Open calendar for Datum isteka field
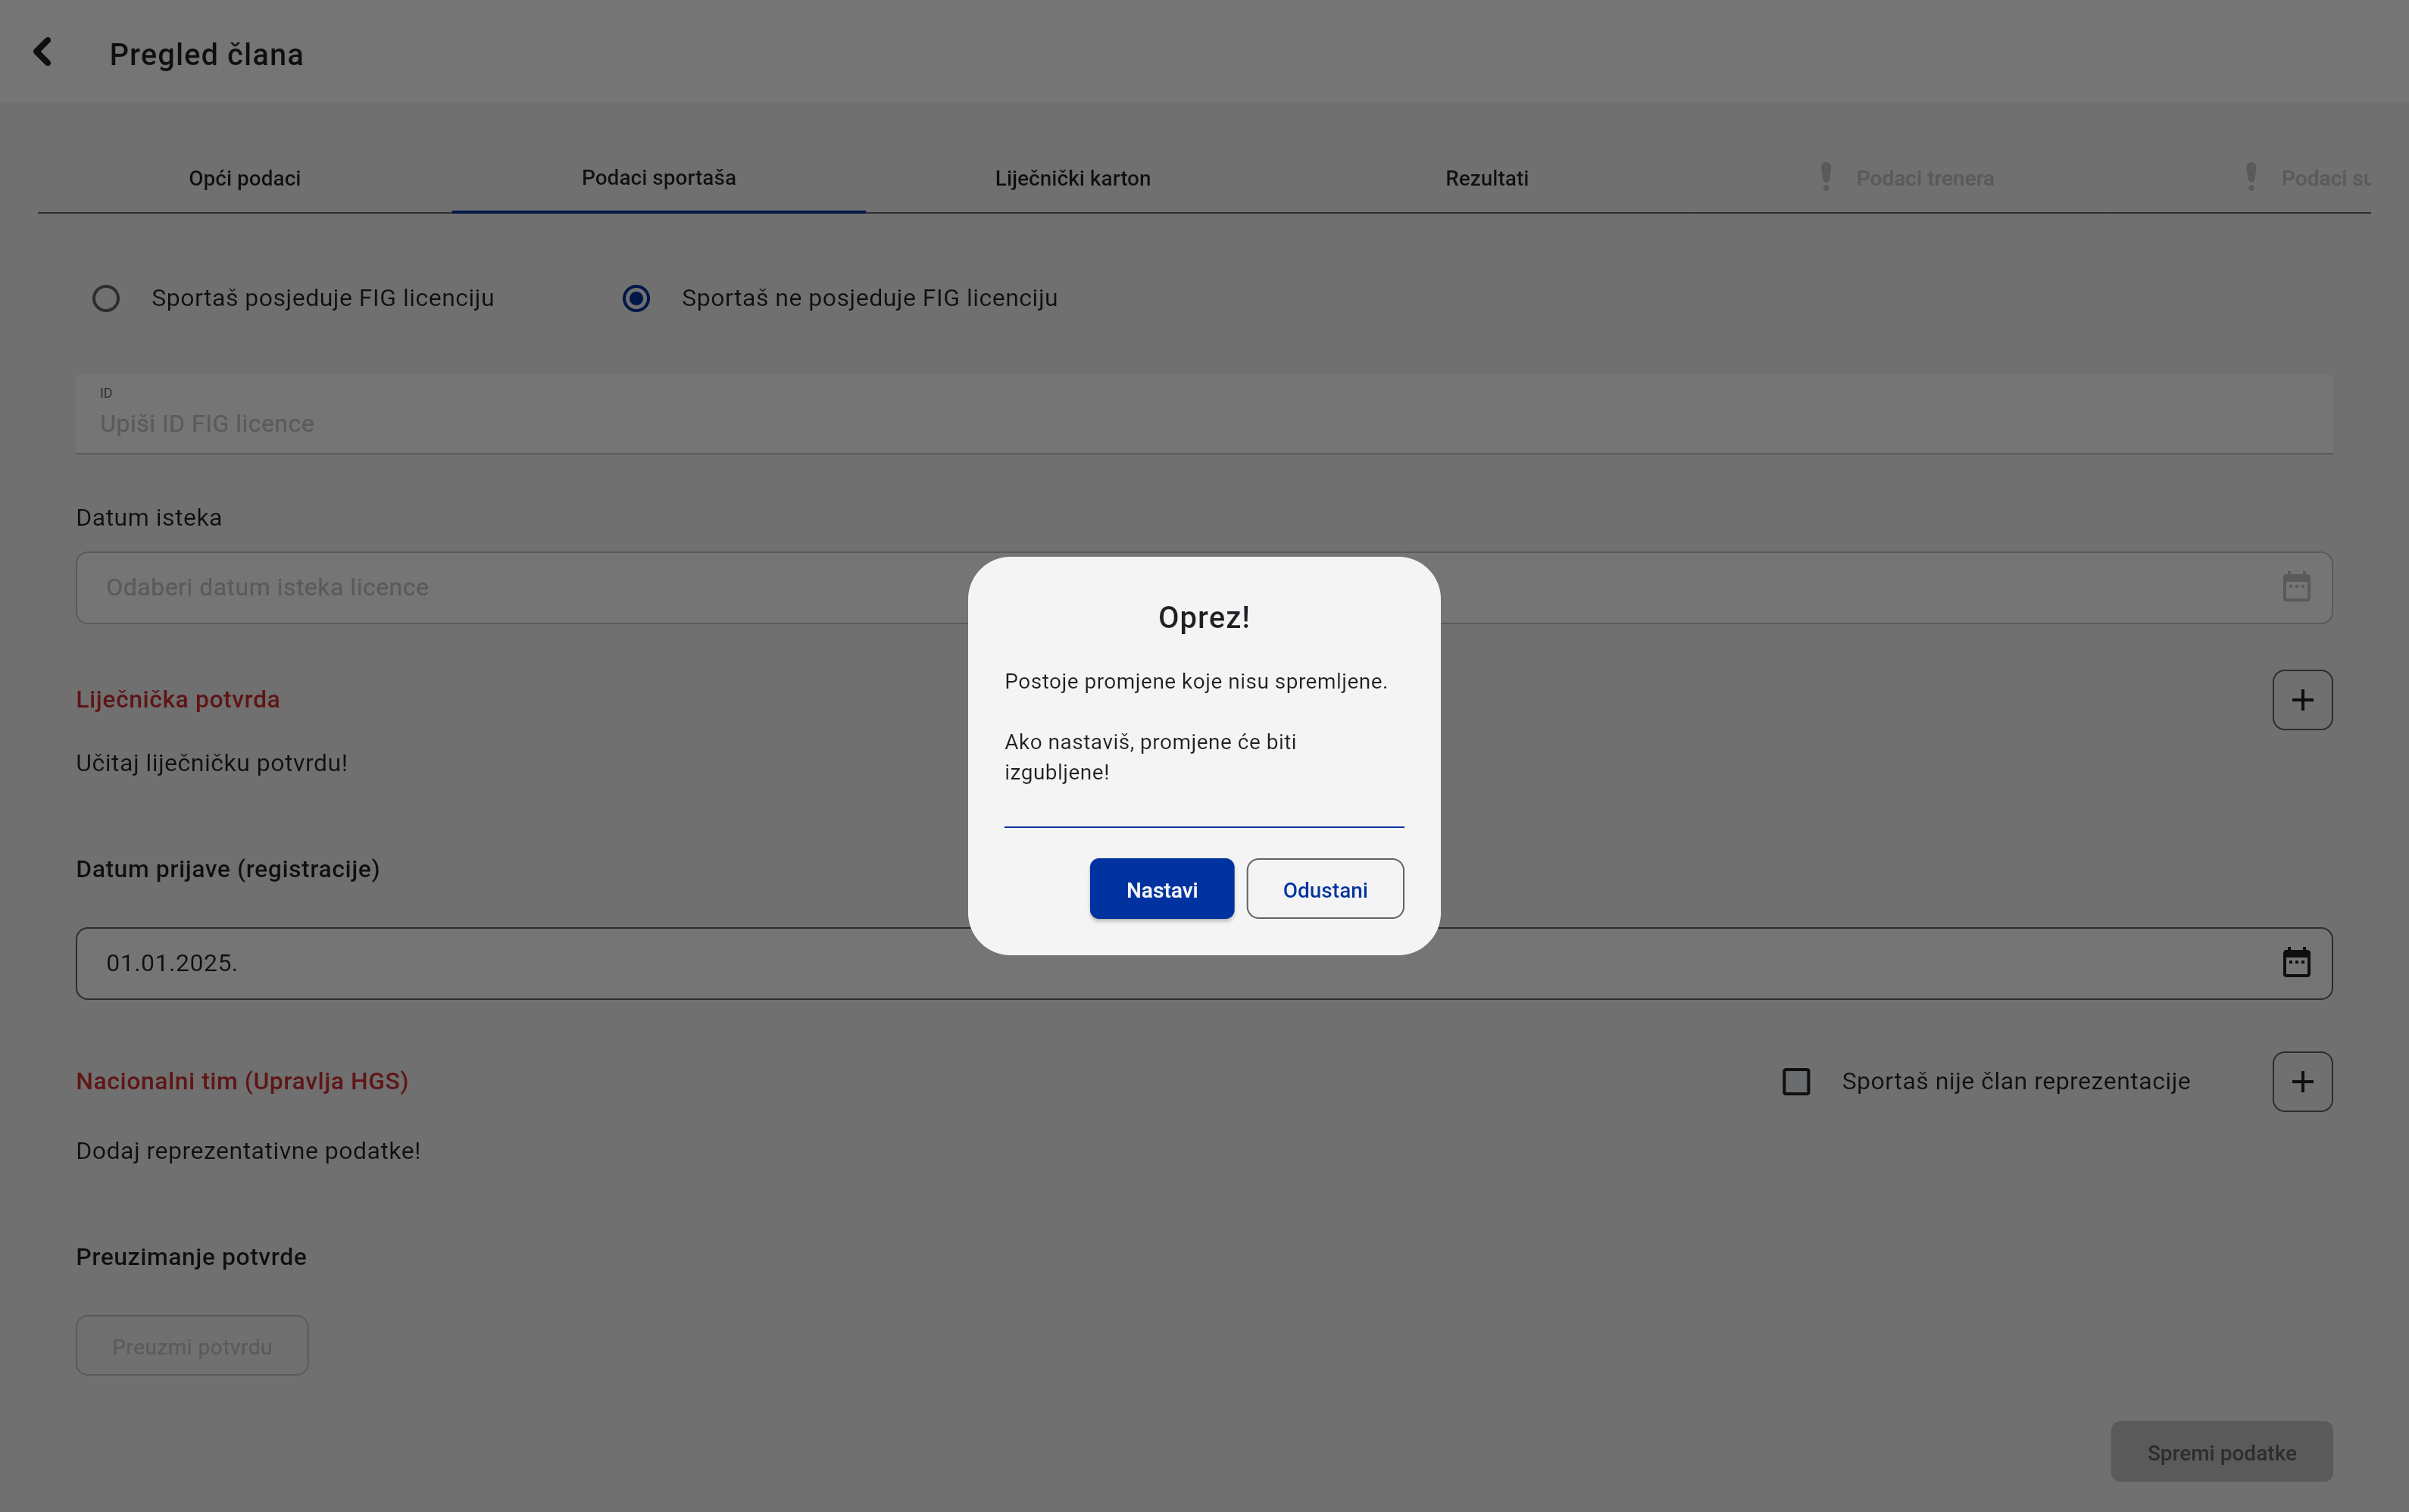Screen dimensions: 2409x1512 tap(2296, 587)
